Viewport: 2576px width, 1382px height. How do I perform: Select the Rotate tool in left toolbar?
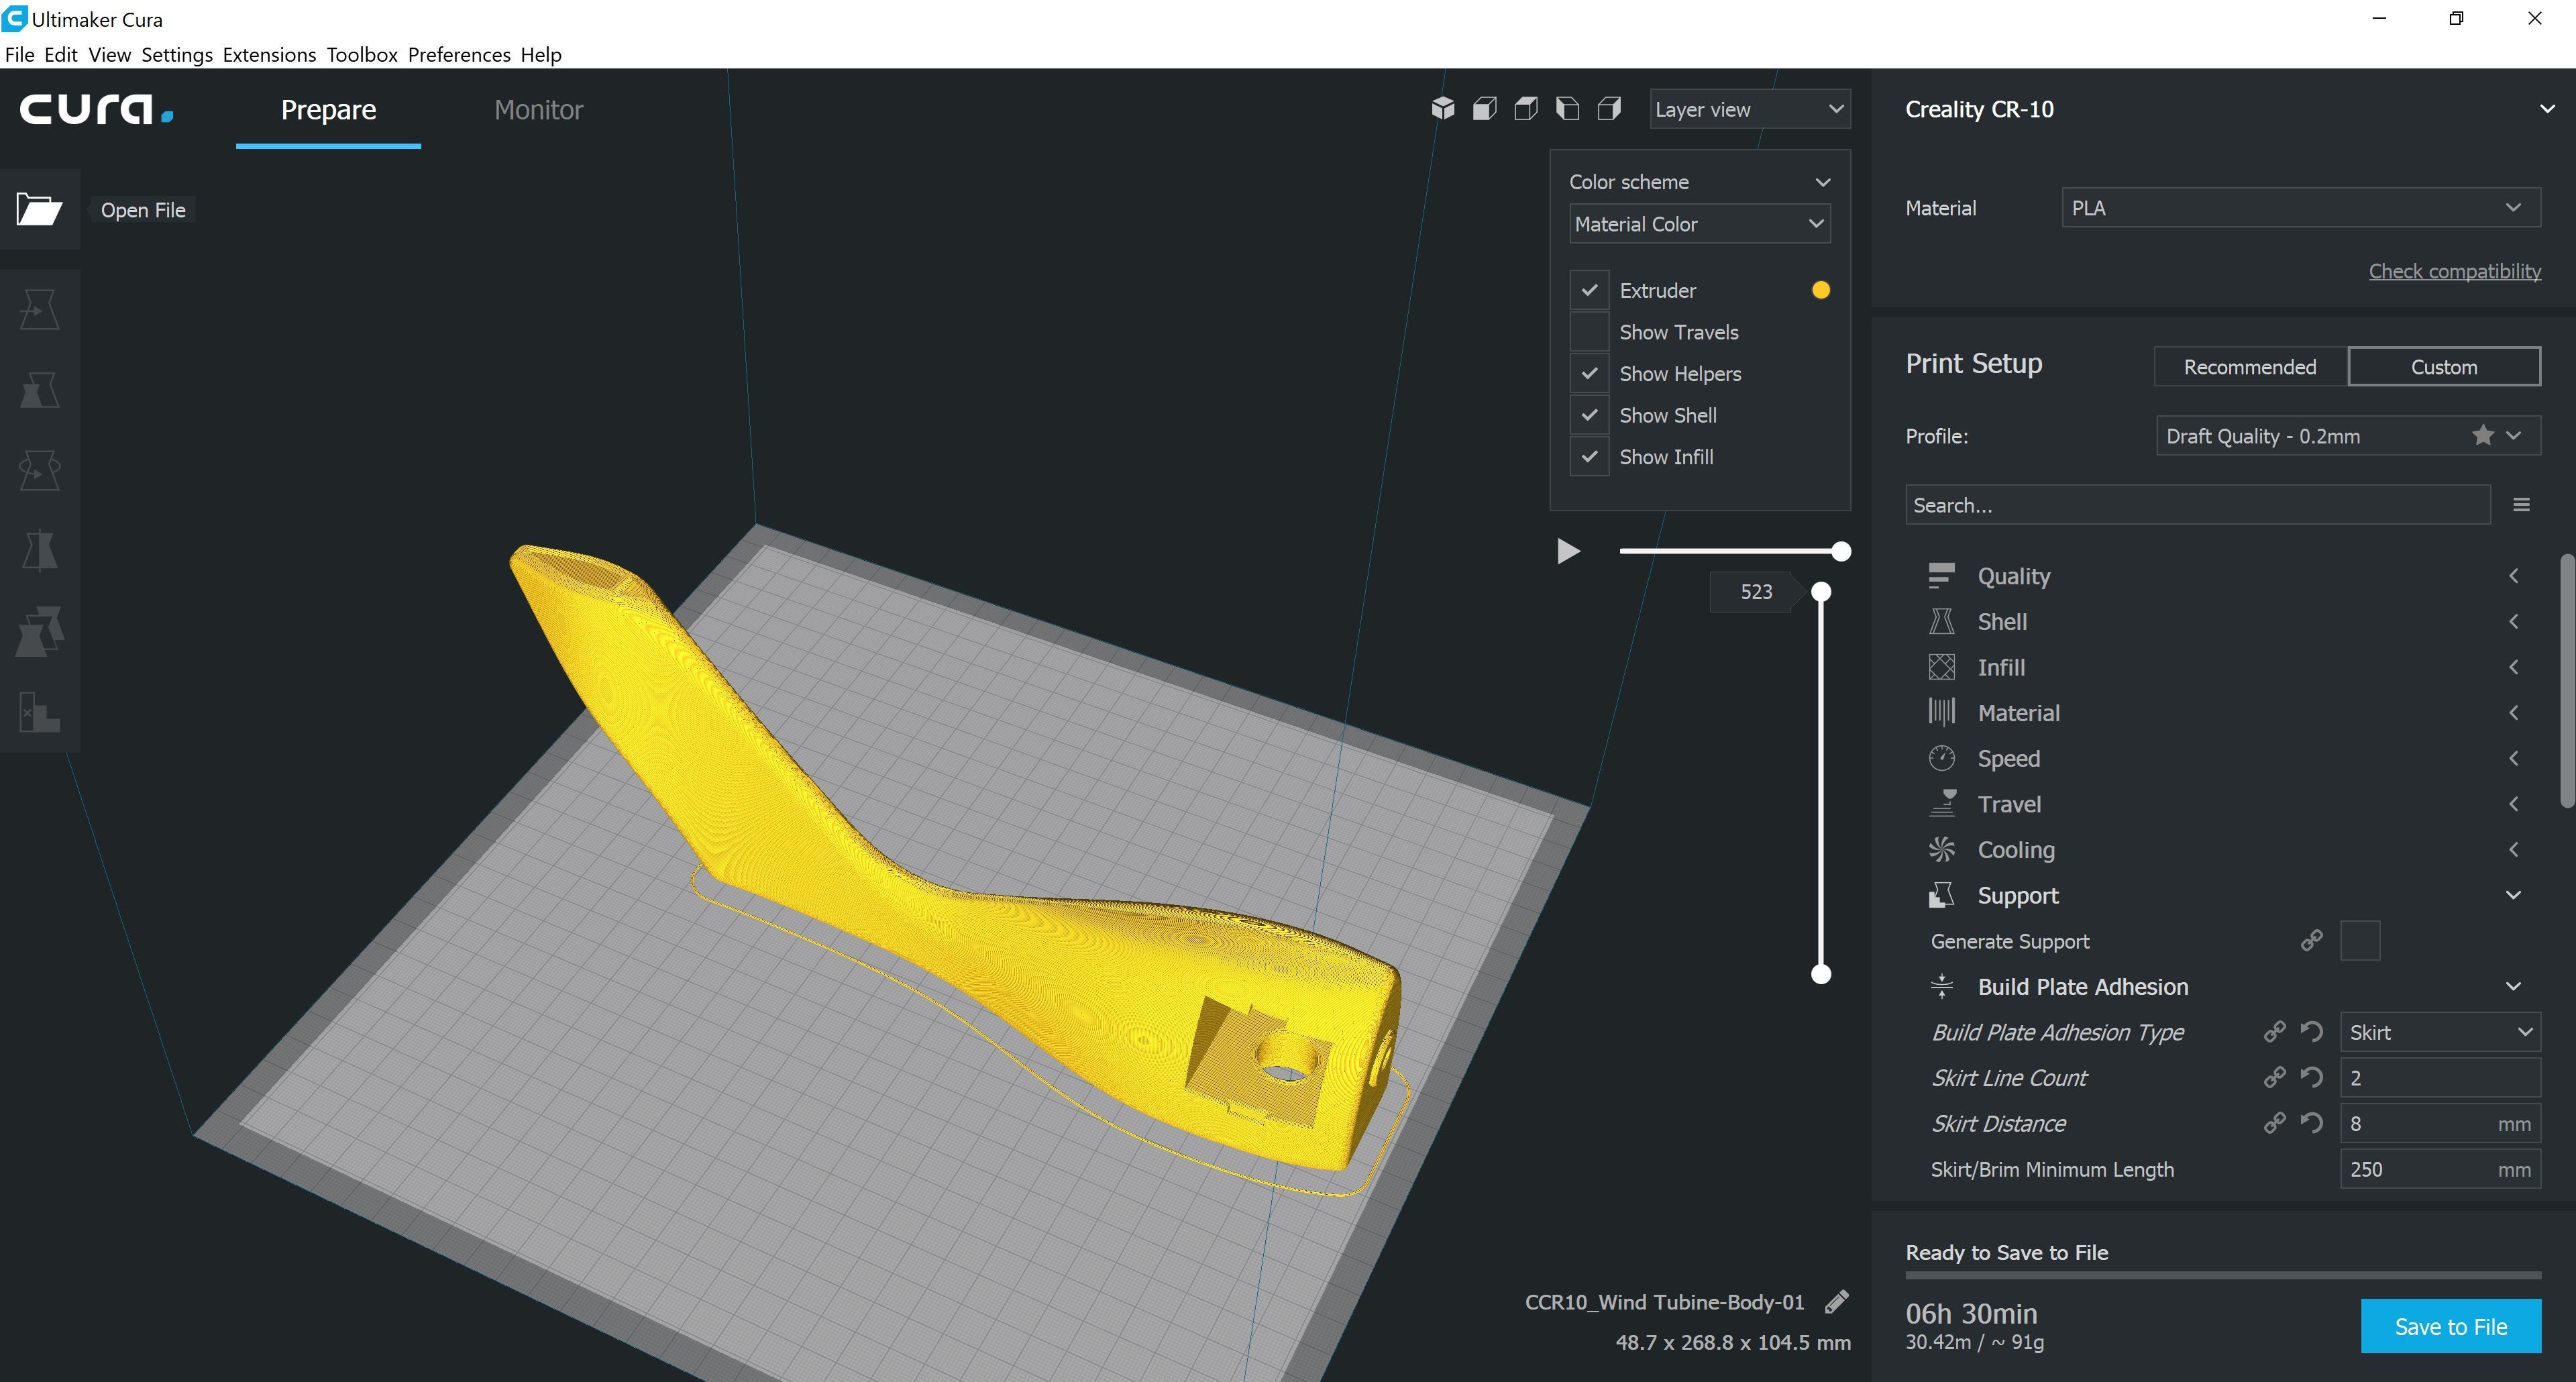pyautogui.click(x=39, y=469)
